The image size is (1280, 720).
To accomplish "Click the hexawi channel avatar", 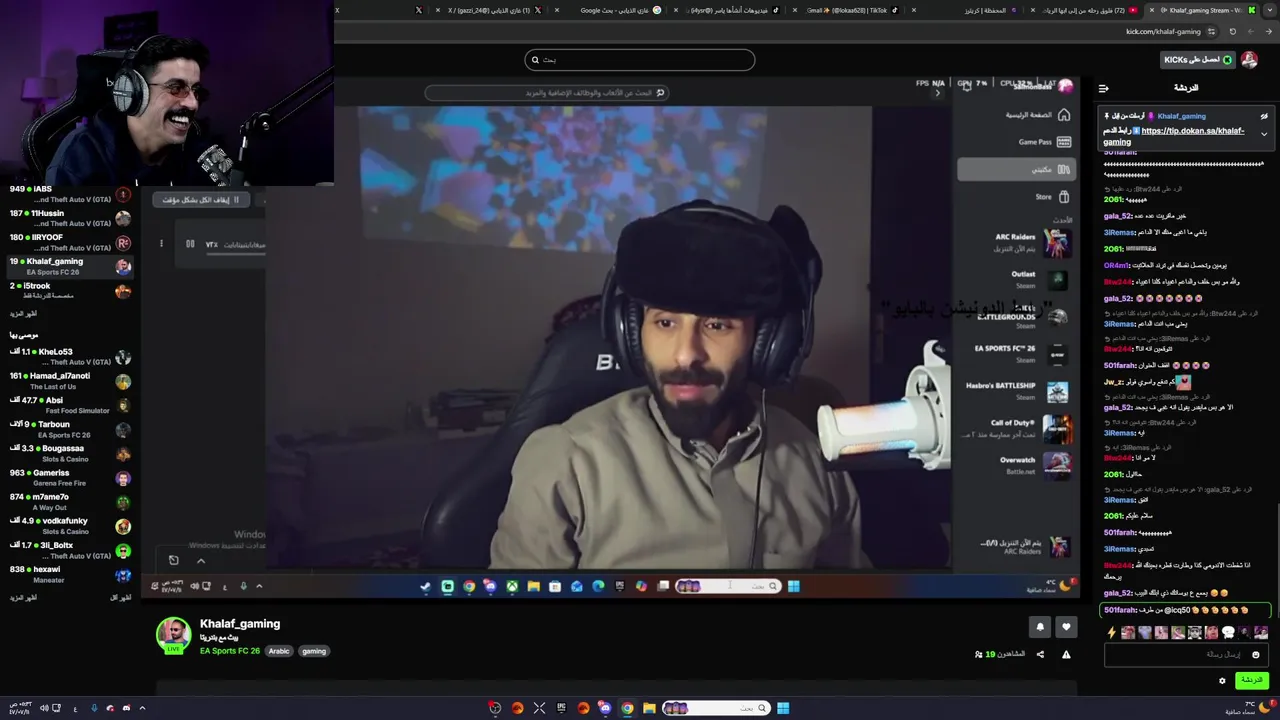I will 123,575.
